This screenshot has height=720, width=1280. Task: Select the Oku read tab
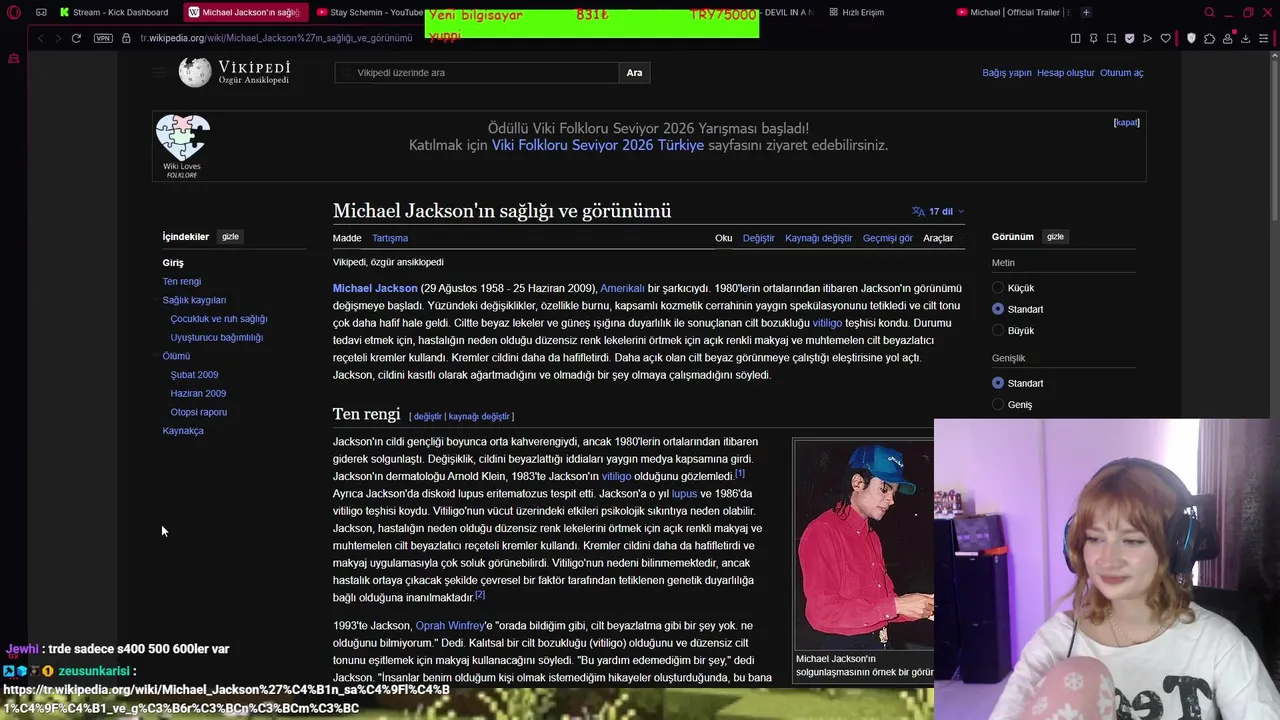(724, 238)
